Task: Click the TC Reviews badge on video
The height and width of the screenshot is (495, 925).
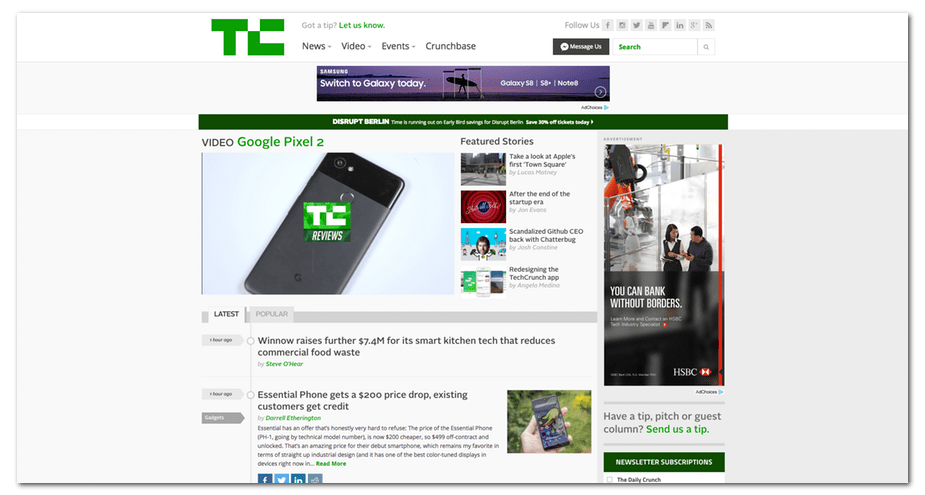Action: (327, 222)
